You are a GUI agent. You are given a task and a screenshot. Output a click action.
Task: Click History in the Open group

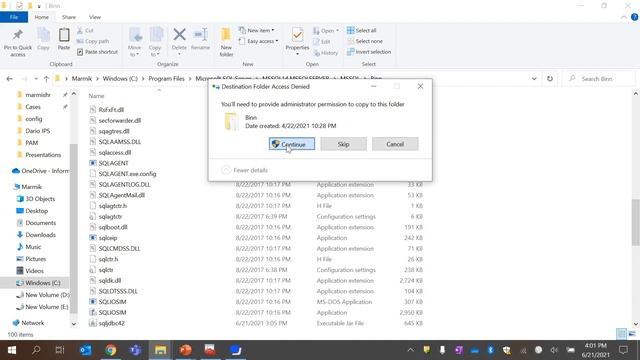(x=326, y=53)
